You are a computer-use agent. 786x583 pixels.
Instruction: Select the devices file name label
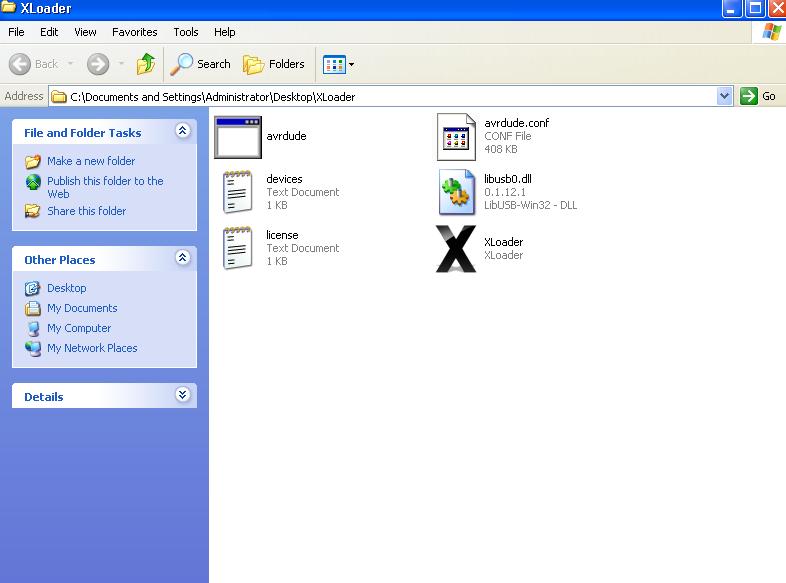[x=284, y=179]
